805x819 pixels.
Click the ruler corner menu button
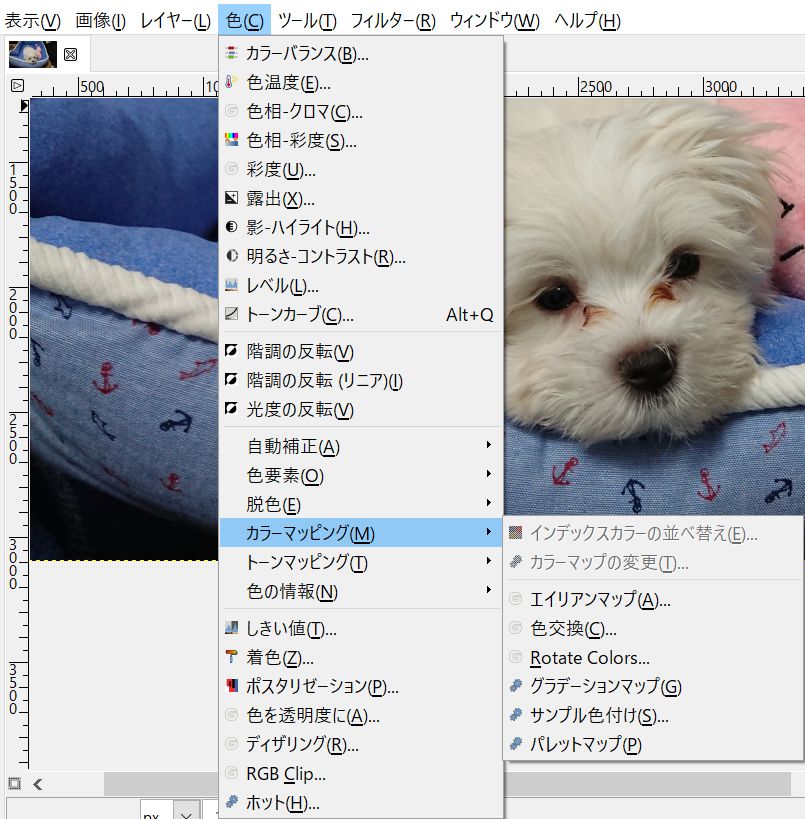17,85
